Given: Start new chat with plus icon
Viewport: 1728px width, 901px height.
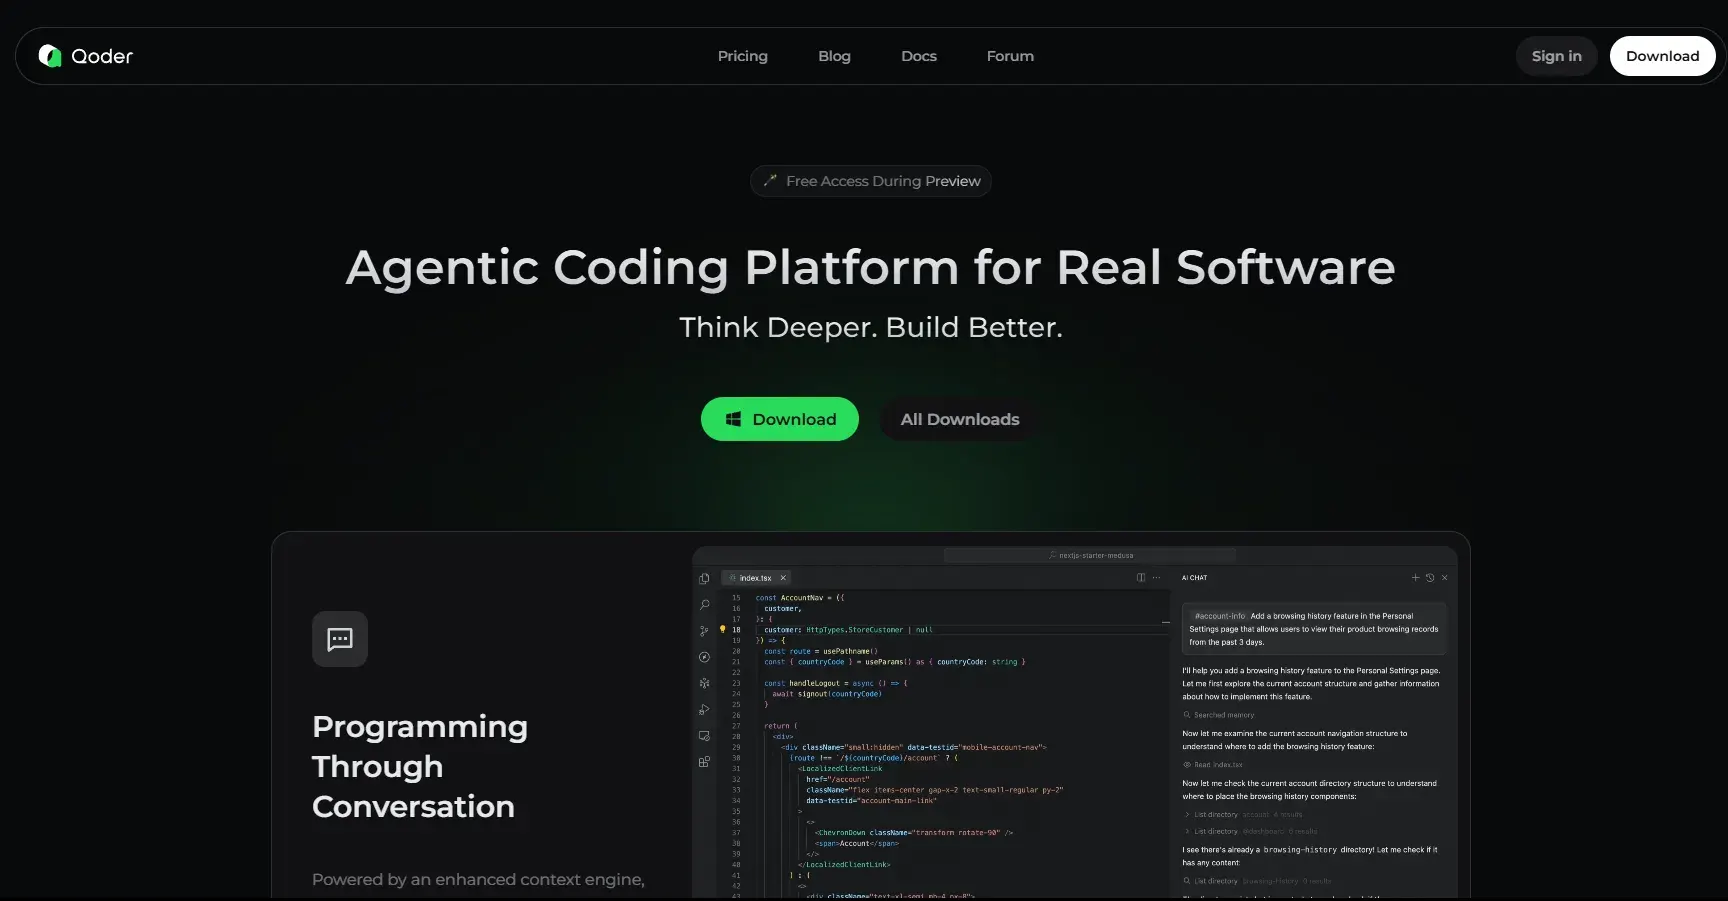Looking at the screenshot, I should pos(1415,578).
